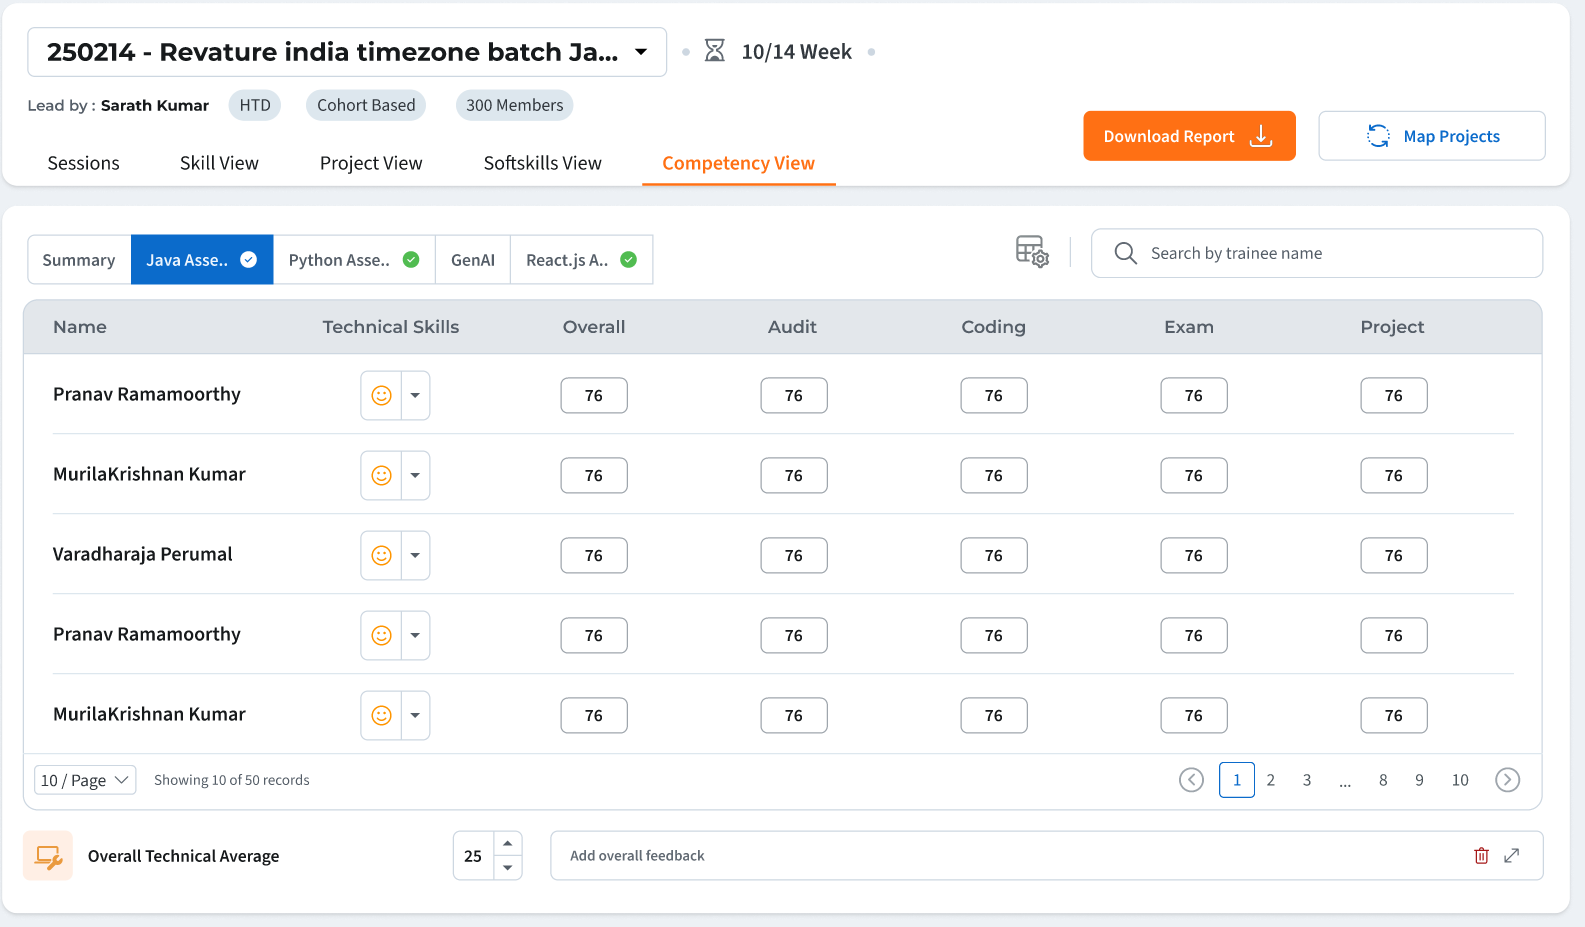Viewport: 1585px width, 927px height.
Task: Click the Add overall feedback field
Action: click(x=1000, y=856)
